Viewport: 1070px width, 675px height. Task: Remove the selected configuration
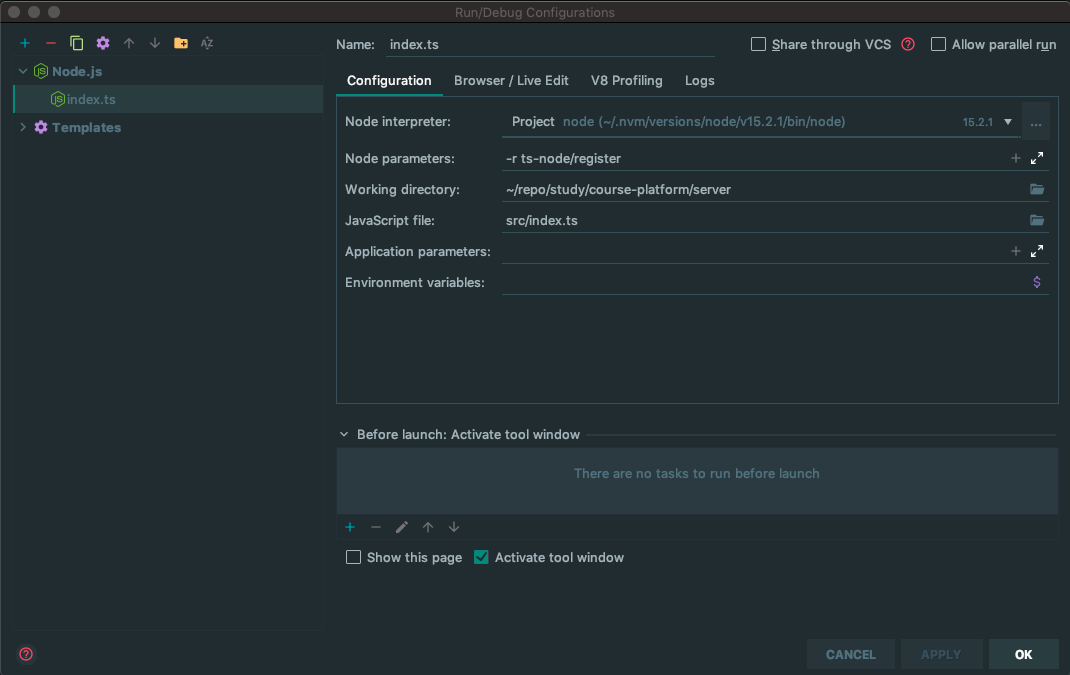pos(51,43)
